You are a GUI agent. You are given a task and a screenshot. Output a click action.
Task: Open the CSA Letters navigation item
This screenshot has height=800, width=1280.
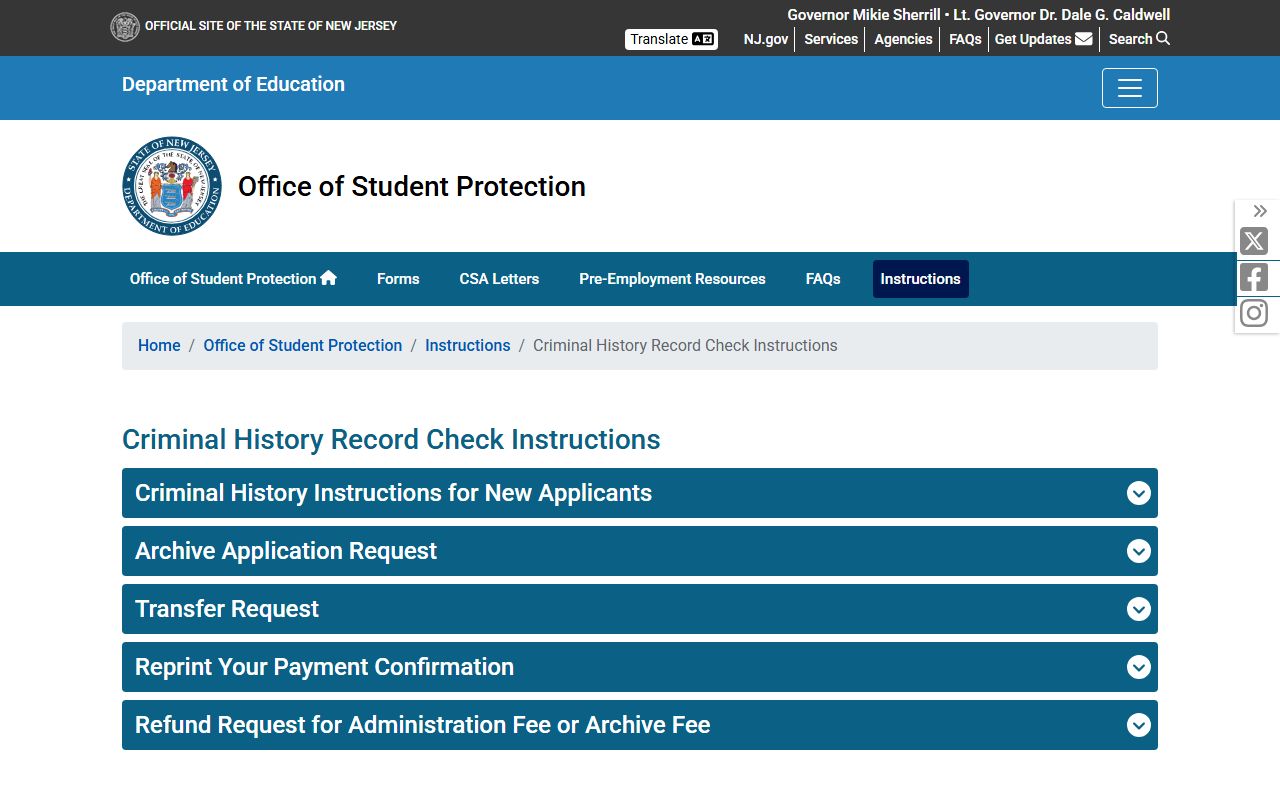point(499,279)
